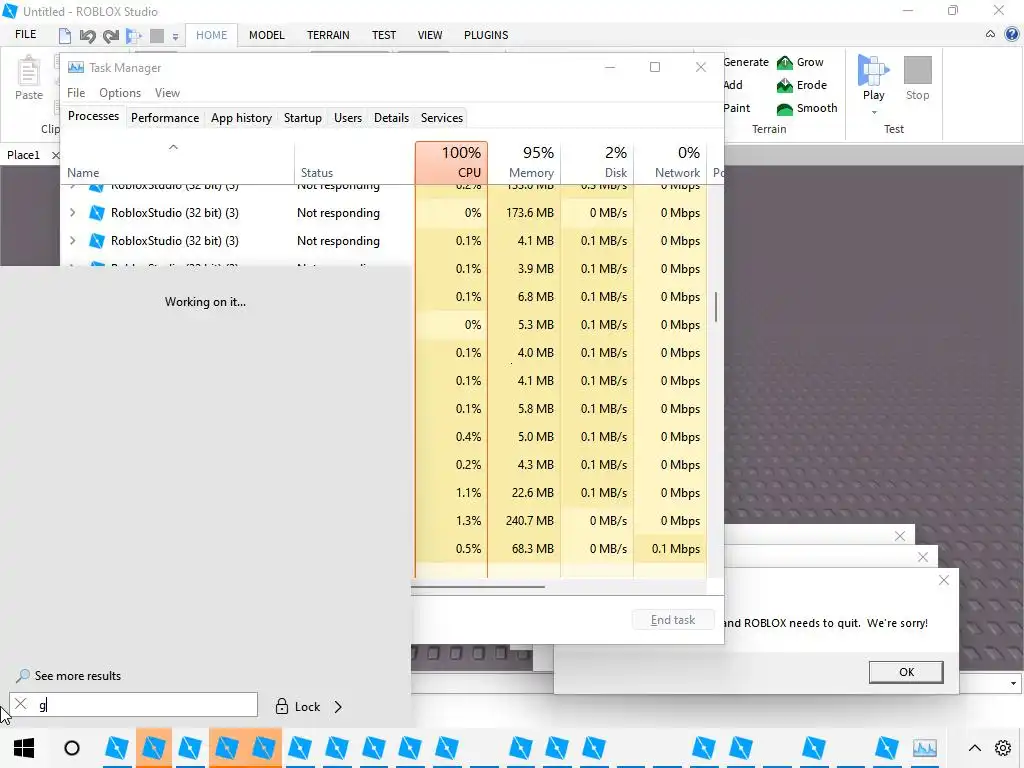Switch to the TEST ribbon tab
This screenshot has width=1024, height=768.
pyautogui.click(x=384, y=35)
